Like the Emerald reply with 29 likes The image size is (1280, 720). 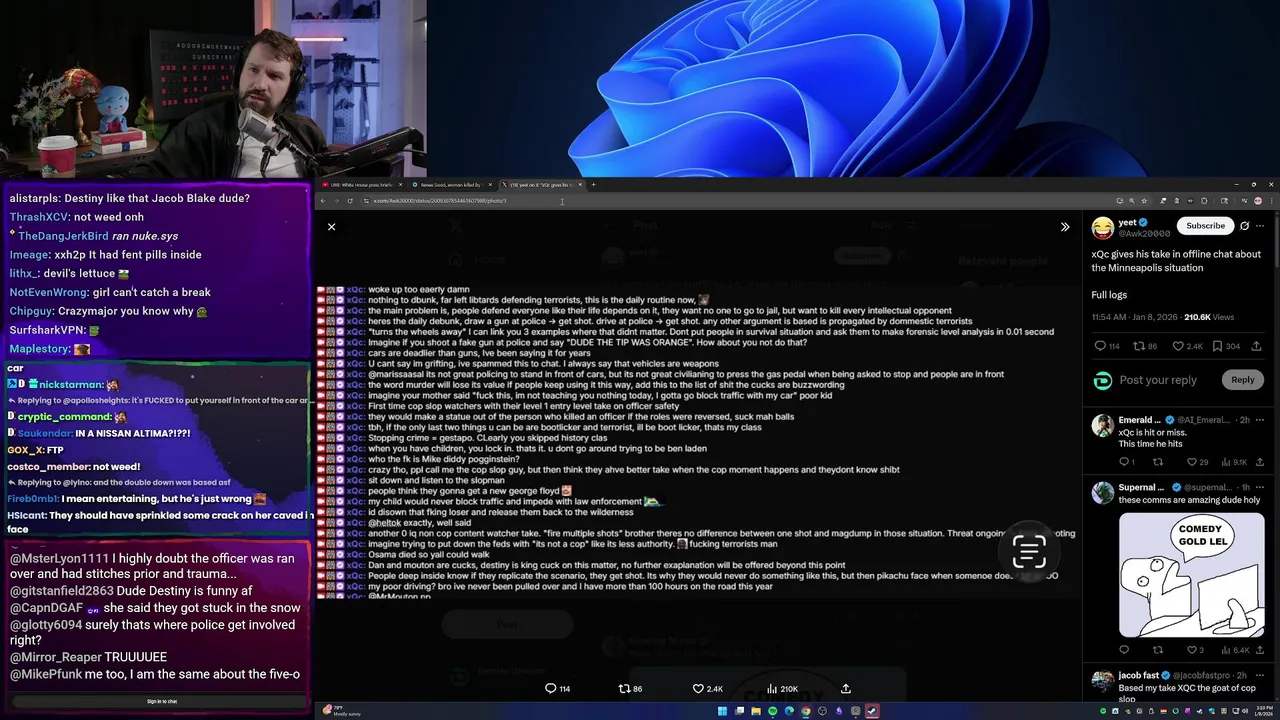point(1197,462)
